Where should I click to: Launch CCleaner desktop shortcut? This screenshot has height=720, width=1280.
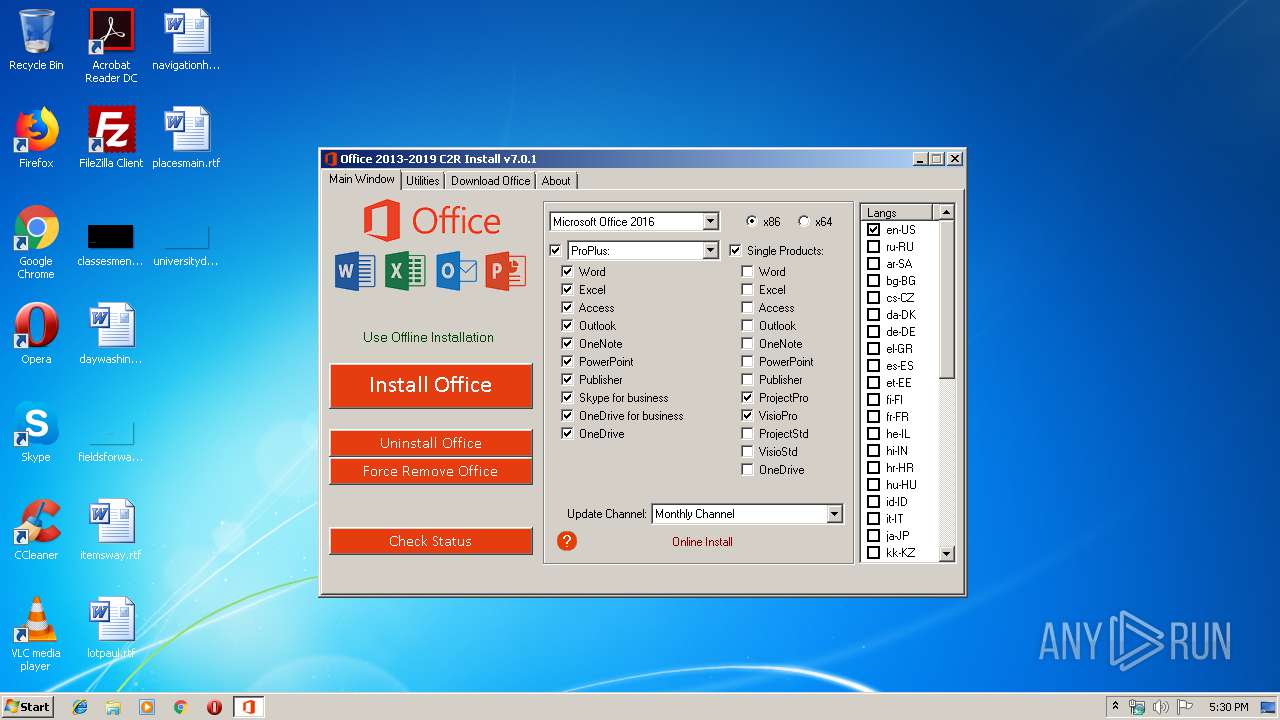tap(36, 530)
